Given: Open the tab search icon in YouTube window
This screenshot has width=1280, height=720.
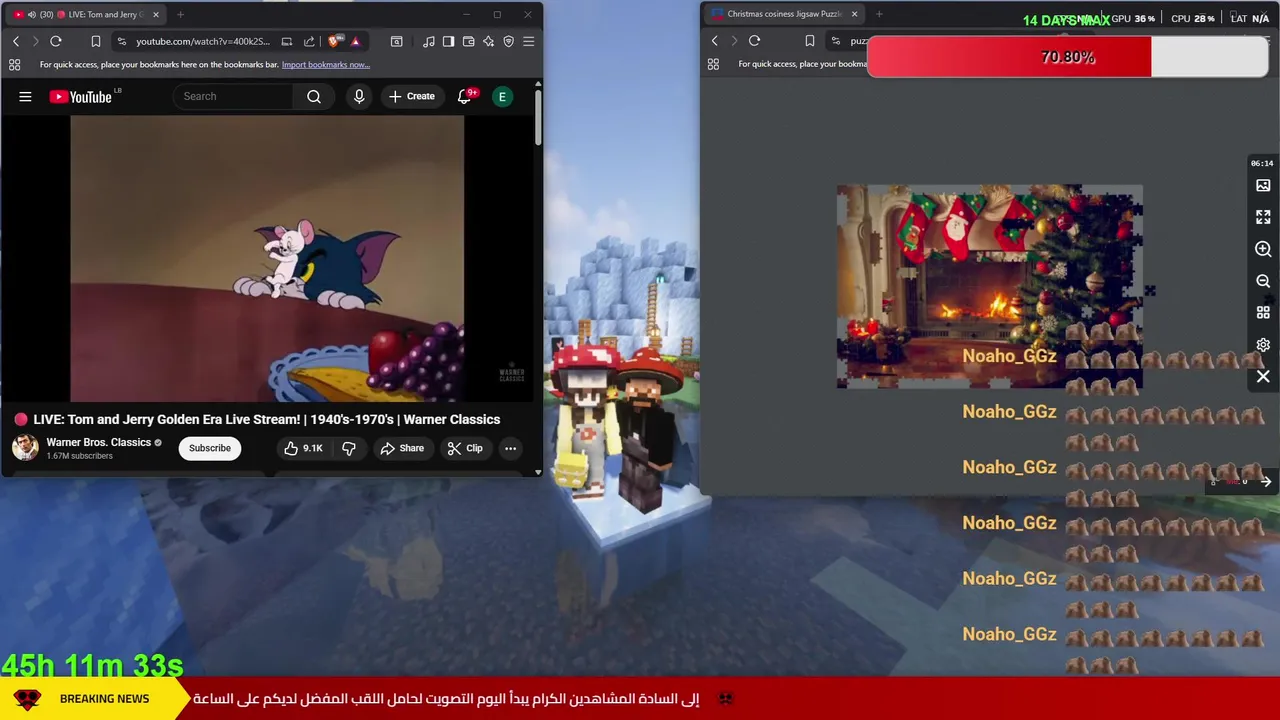Looking at the screenshot, I should tap(397, 41).
